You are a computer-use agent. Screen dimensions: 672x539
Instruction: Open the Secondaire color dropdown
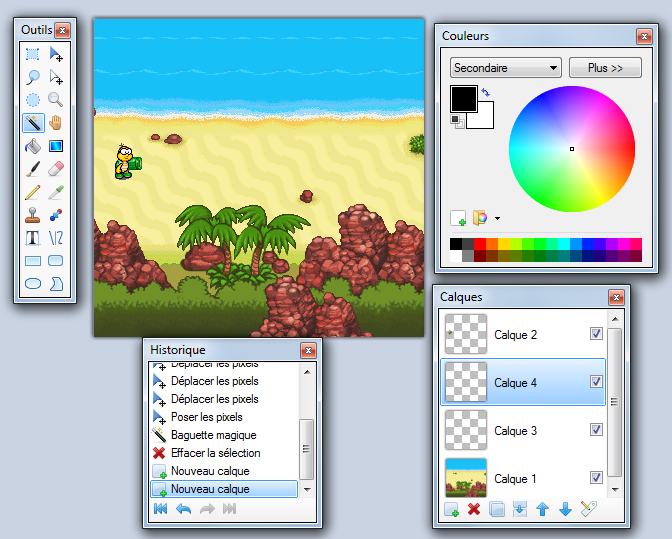click(x=505, y=68)
